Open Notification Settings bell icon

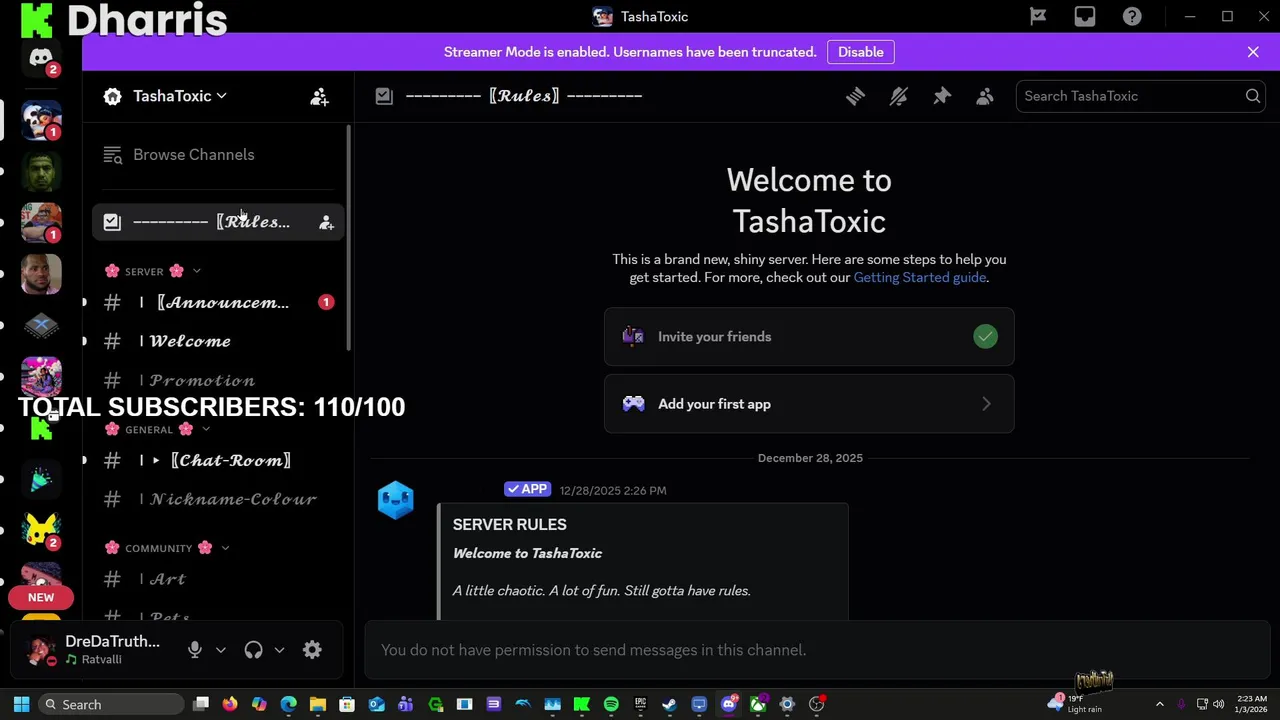(898, 96)
